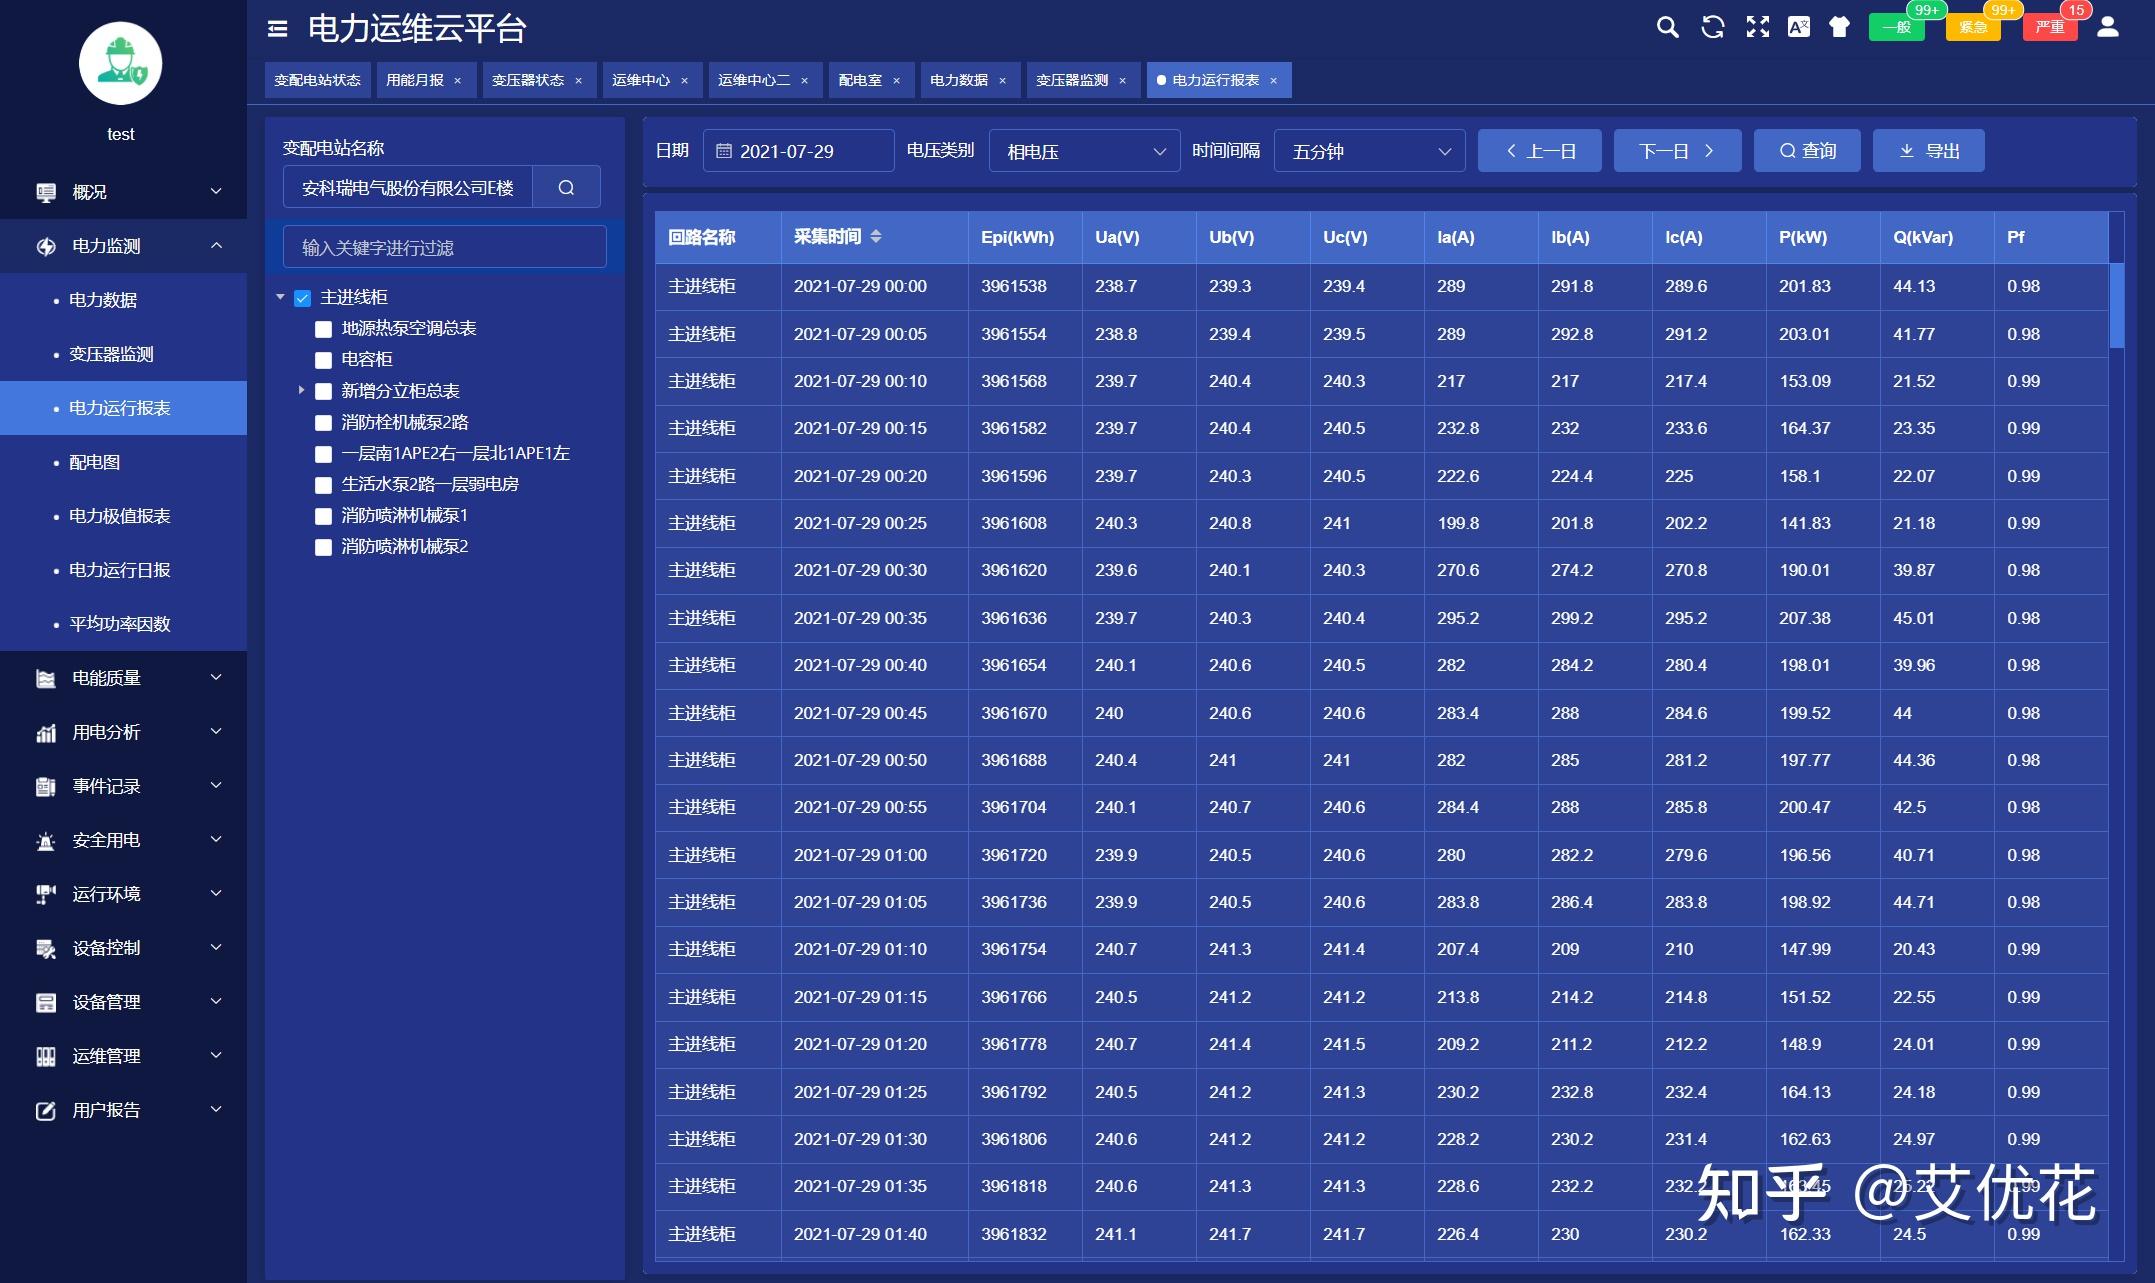Check the 消防栓机械泵2路 checkbox
The image size is (2155, 1283).
pyautogui.click(x=323, y=422)
